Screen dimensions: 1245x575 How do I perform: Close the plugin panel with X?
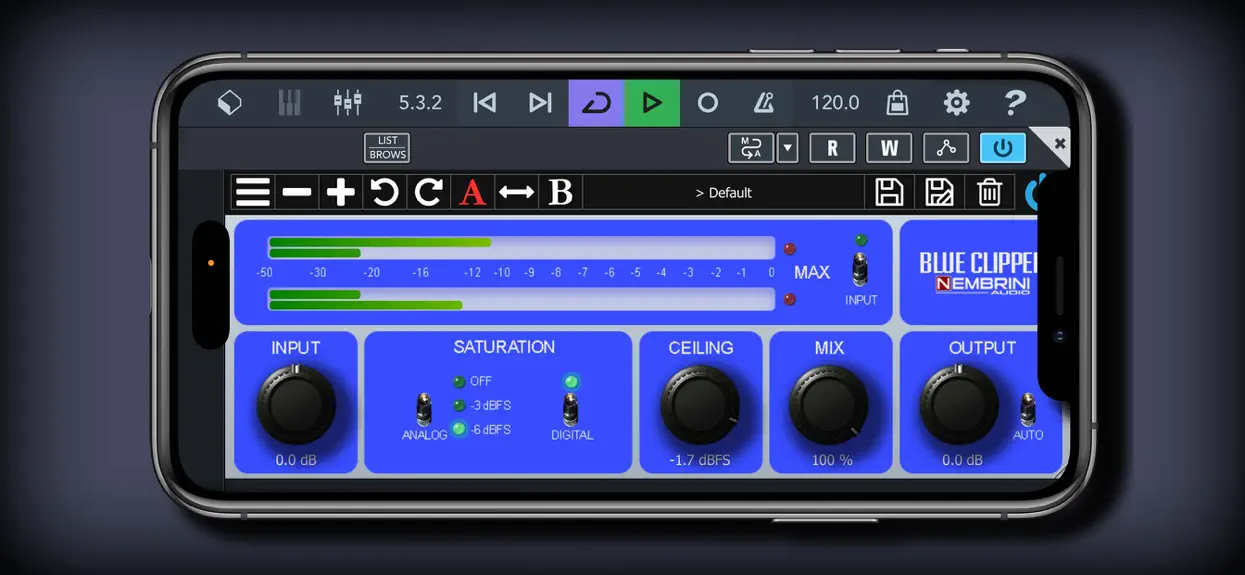click(1059, 144)
